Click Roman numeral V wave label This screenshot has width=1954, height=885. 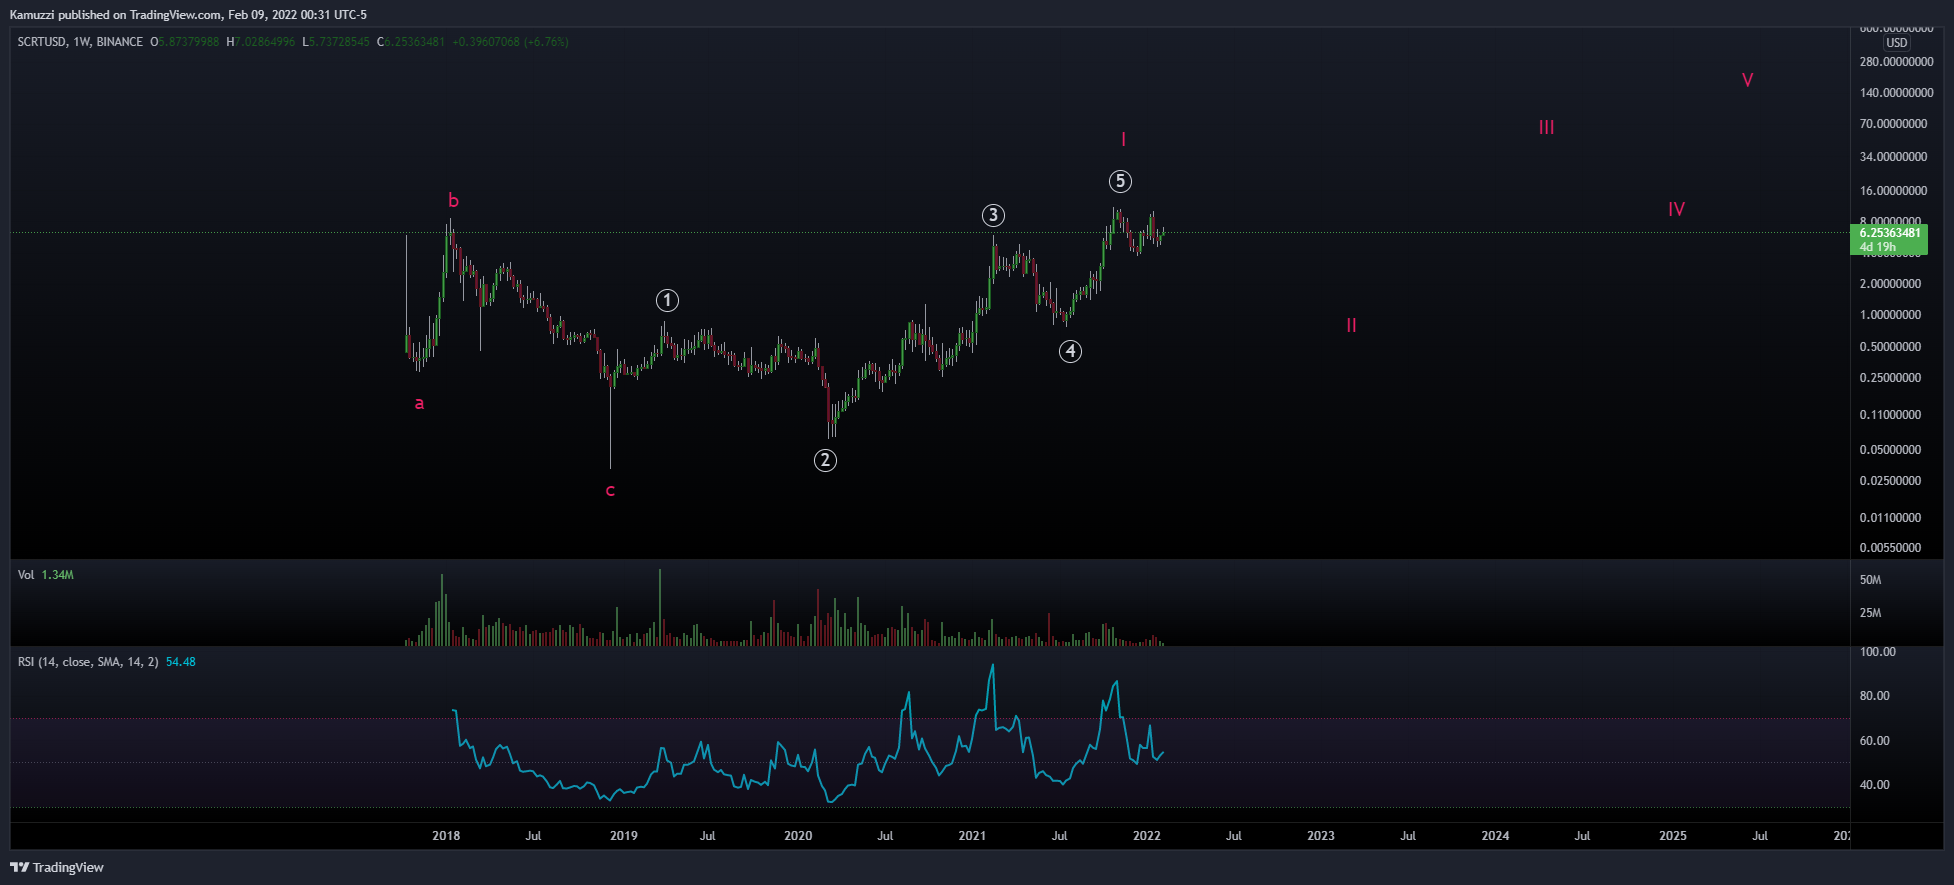coord(1747,80)
